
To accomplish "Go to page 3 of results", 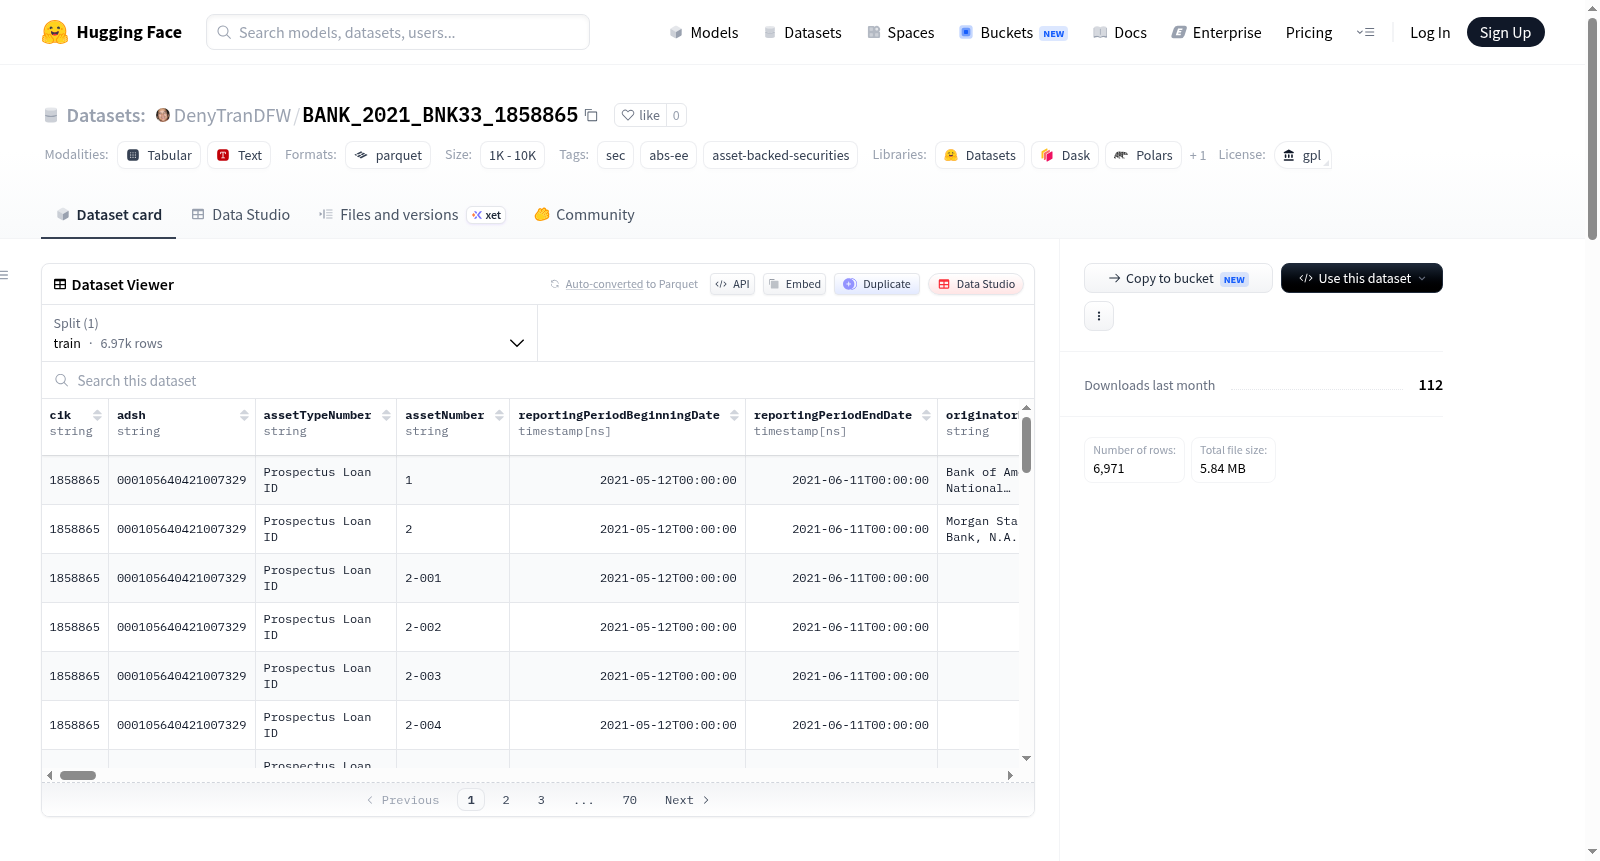I will 541,800.
